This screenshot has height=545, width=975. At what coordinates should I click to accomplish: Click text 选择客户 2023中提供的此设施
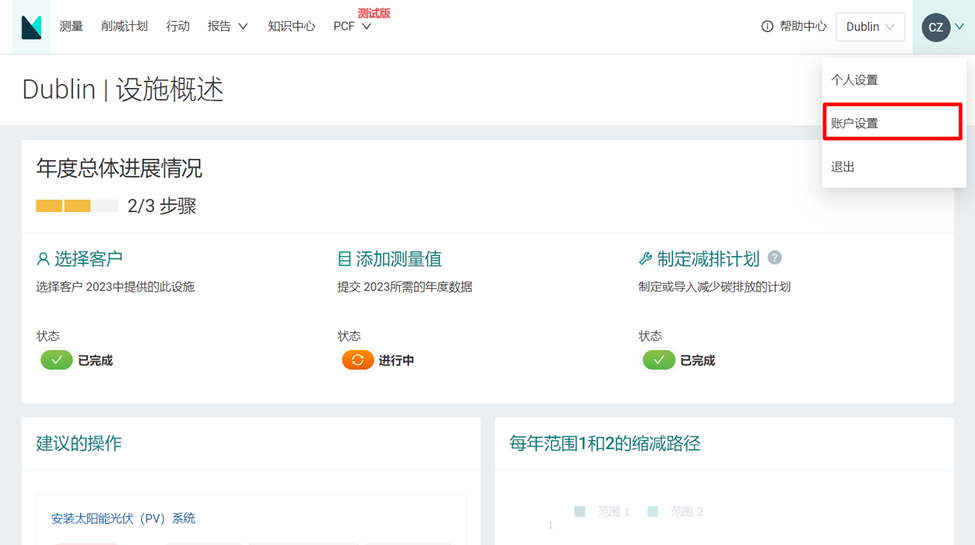pyautogui.click(x=115, y=287)
